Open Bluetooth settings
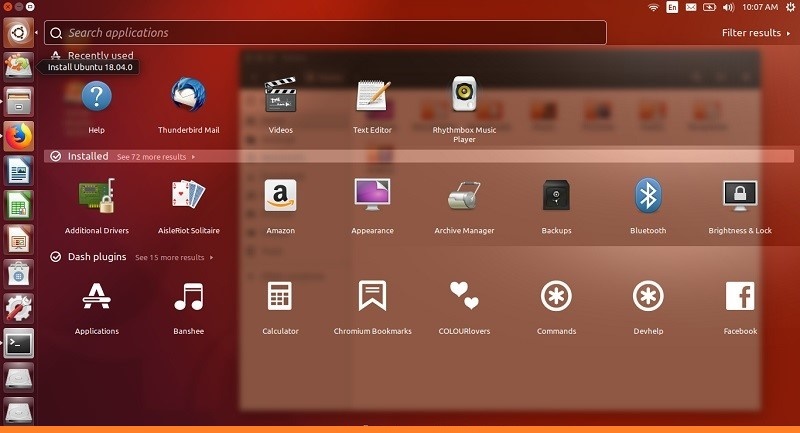The height and width of the screenshot is (433, 800). 648,195
